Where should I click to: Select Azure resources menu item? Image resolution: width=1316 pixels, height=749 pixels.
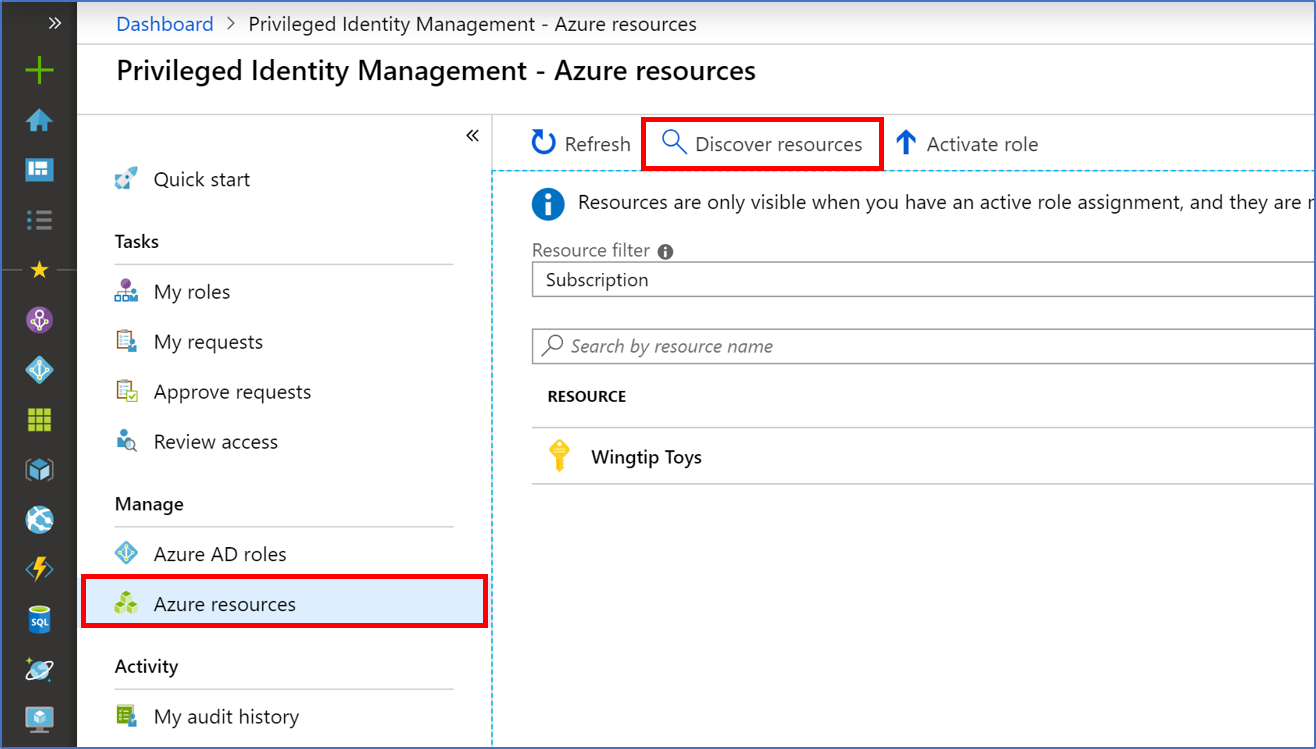225,604
